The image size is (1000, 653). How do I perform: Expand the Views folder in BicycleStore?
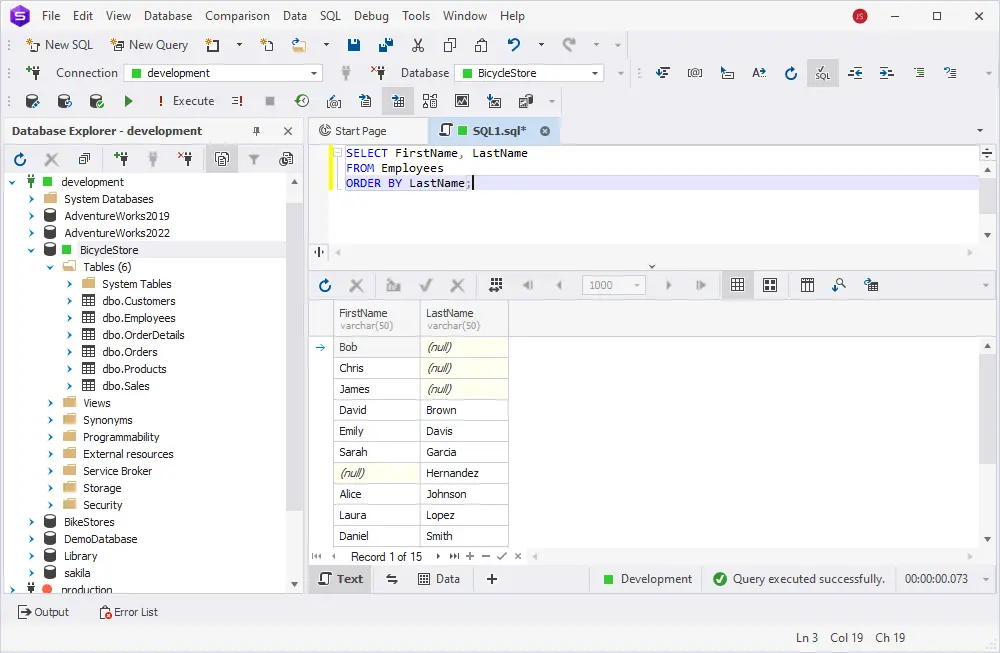pos(50,403)
